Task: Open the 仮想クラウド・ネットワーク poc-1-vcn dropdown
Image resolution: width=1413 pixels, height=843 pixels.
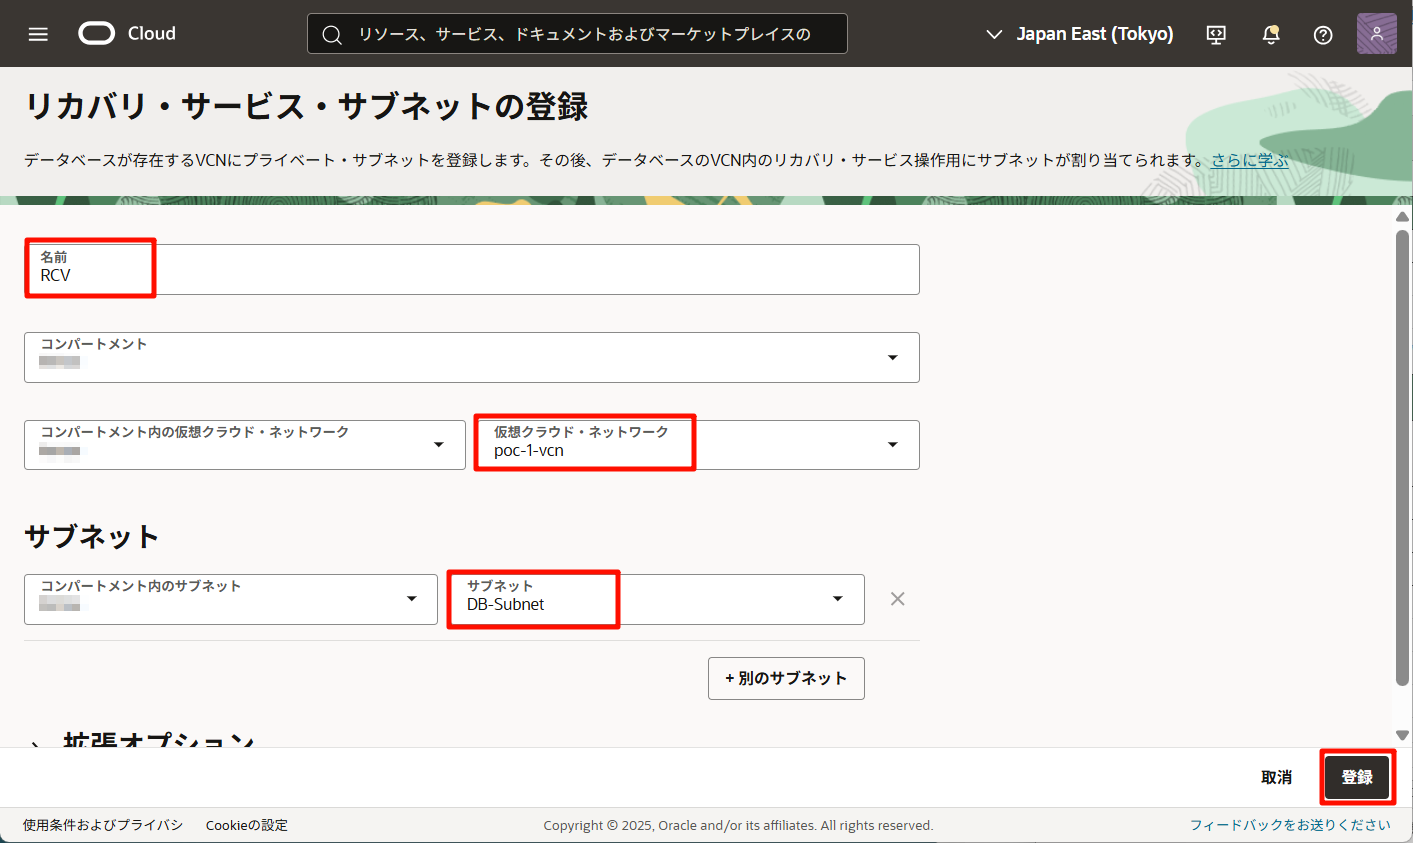Action: coord(697,445)
